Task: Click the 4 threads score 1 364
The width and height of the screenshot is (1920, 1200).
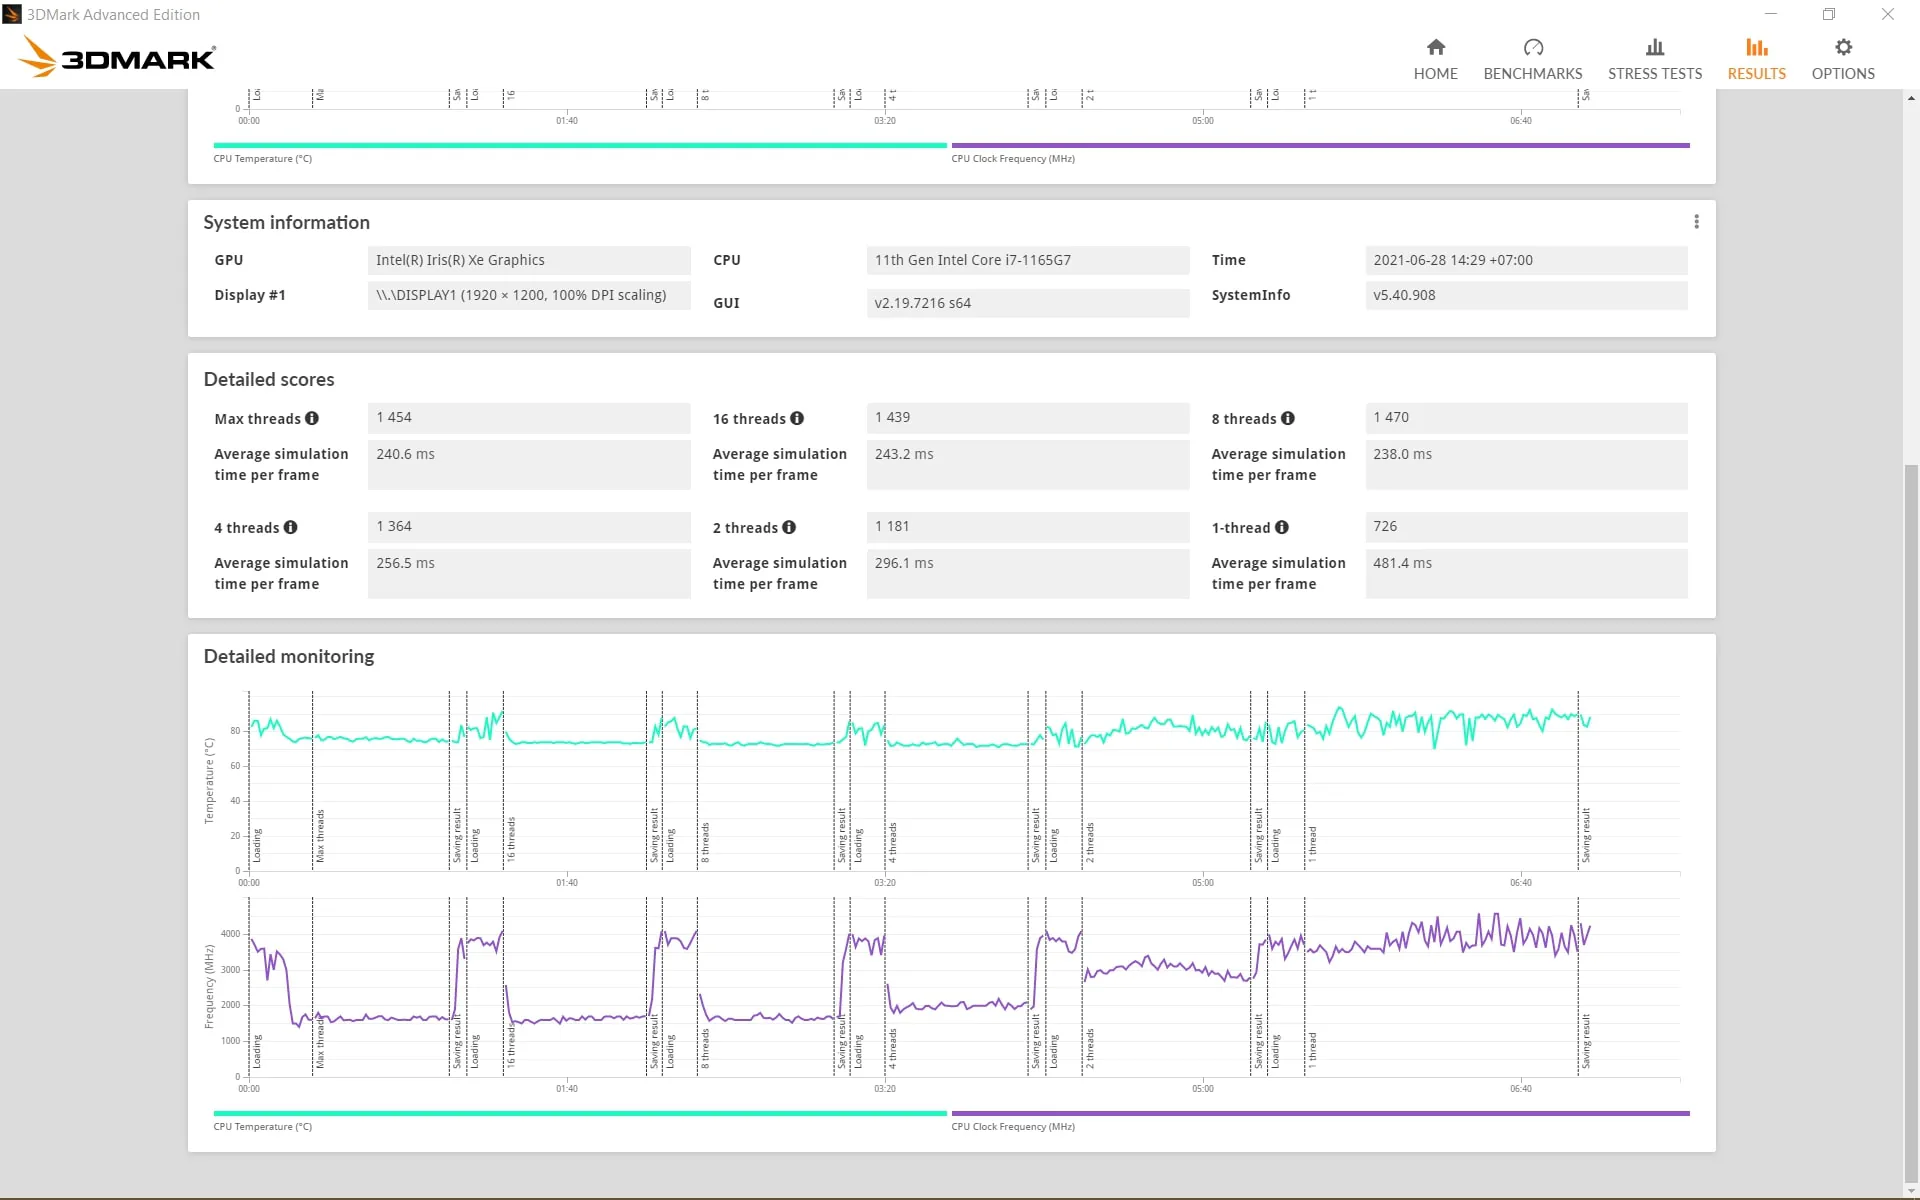Action: pyautogui.click(x=529, y=526)
